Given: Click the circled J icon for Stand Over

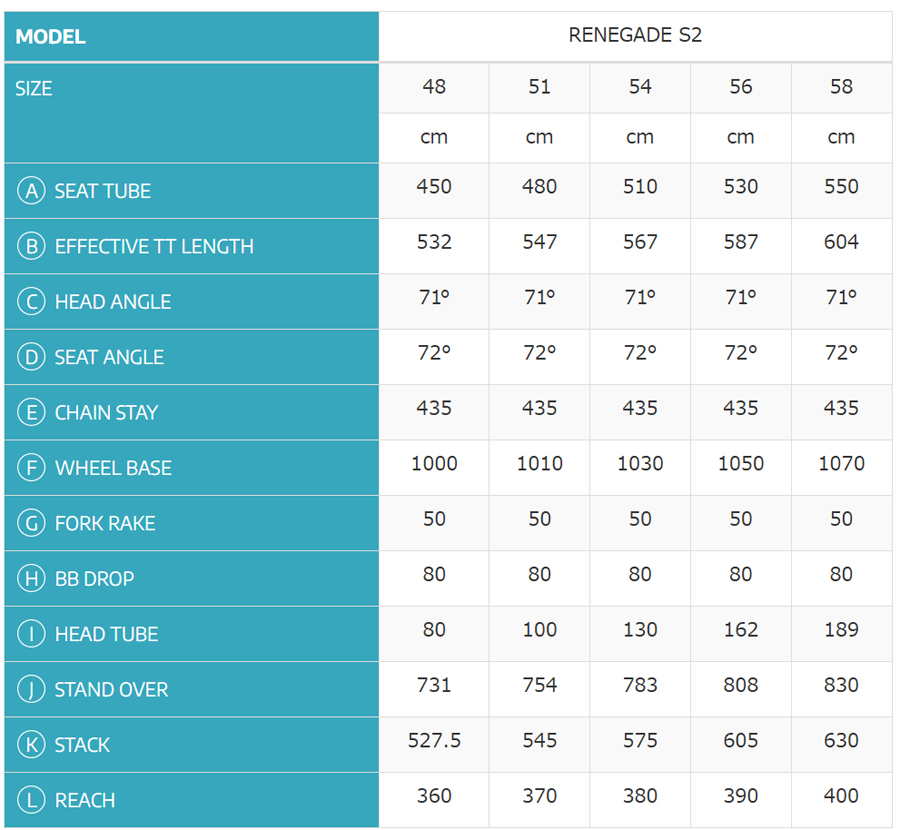Looking at the screenshot, I should [32, 689].
